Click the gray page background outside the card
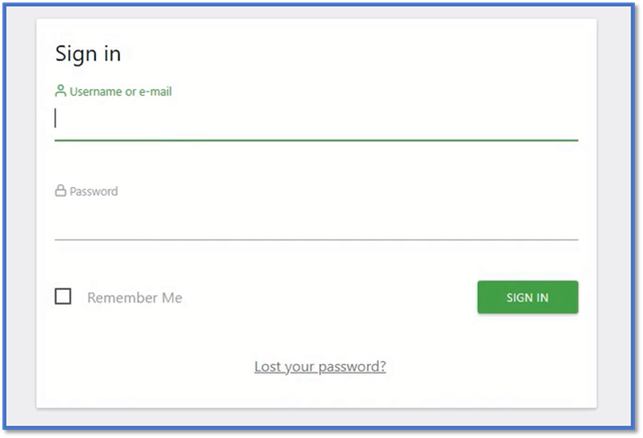The image size is (643, 438). [x=618, y=200]
